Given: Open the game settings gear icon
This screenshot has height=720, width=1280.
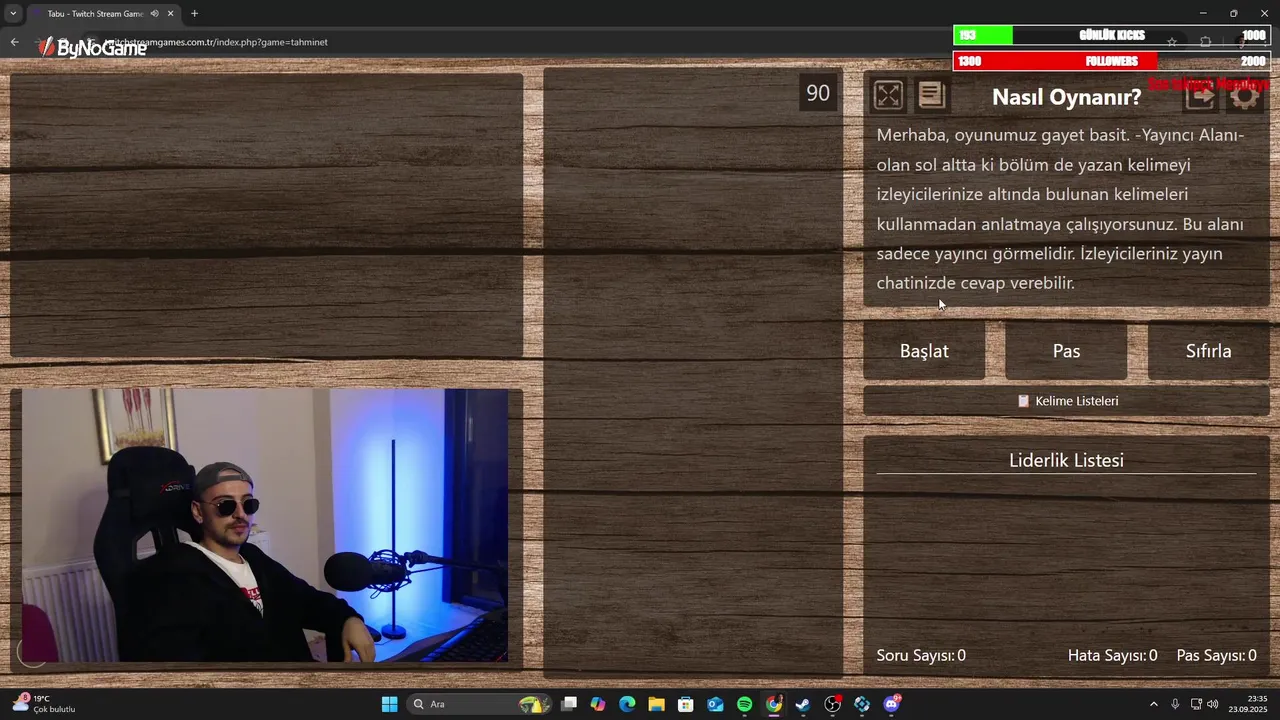Looking at the screenshot, I should coord(1244,95).
